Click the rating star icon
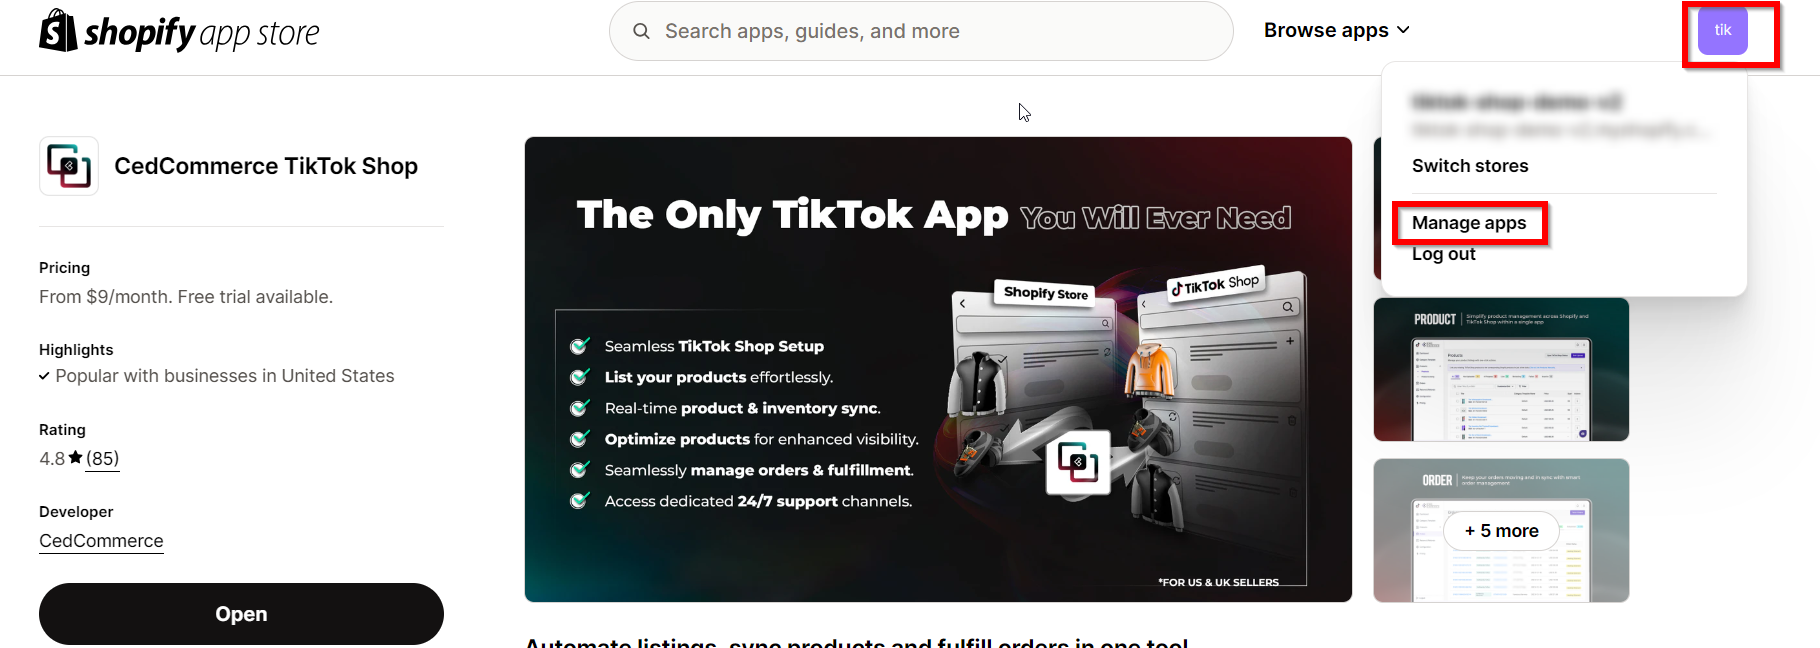Viewport: 1820px width, 648px height. pos(75,457)
